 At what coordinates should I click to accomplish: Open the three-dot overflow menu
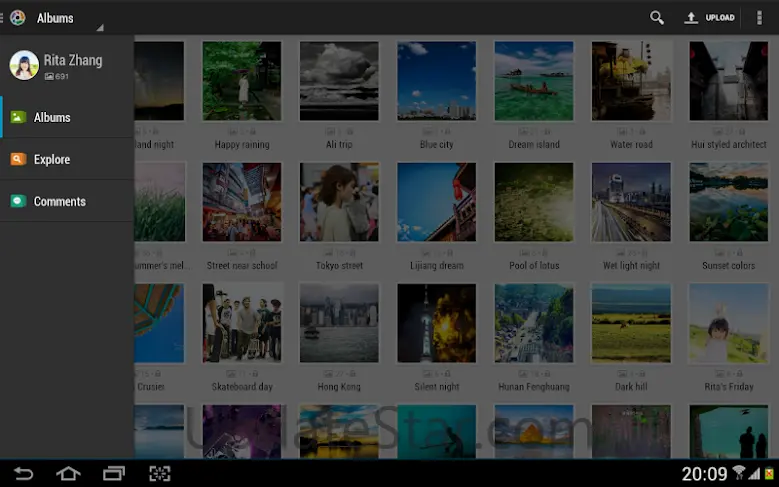pos(758,18)
